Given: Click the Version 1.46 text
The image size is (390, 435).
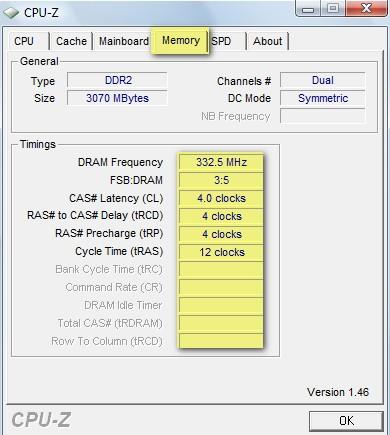Looking at the screenshot, I should click(x=338, y=392).
